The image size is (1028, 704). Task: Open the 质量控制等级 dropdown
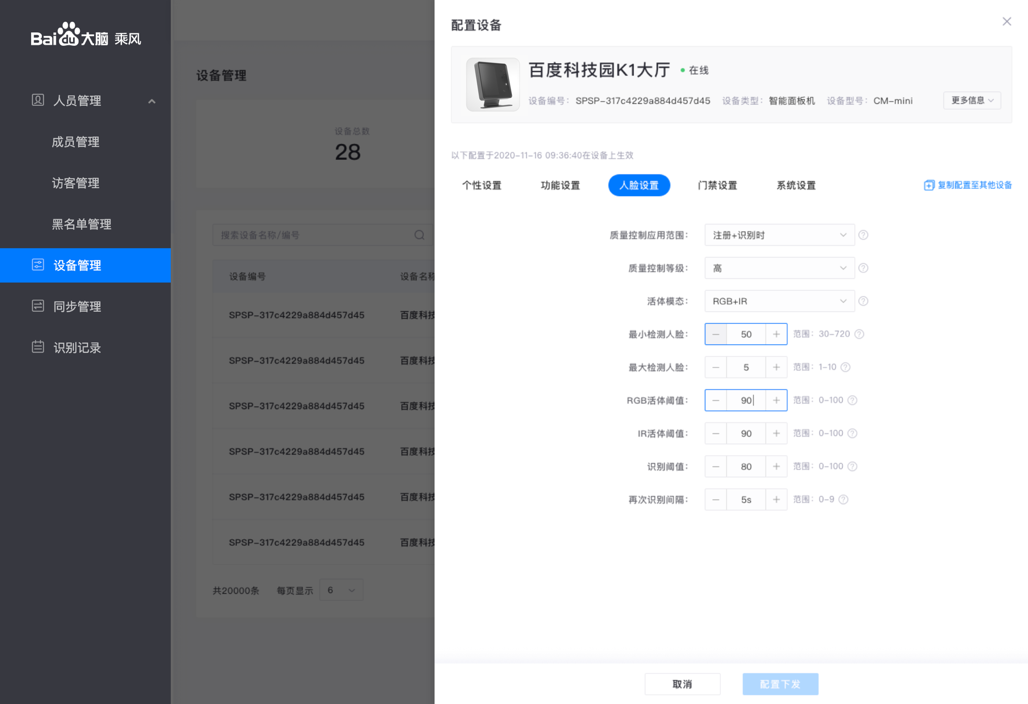779,268
